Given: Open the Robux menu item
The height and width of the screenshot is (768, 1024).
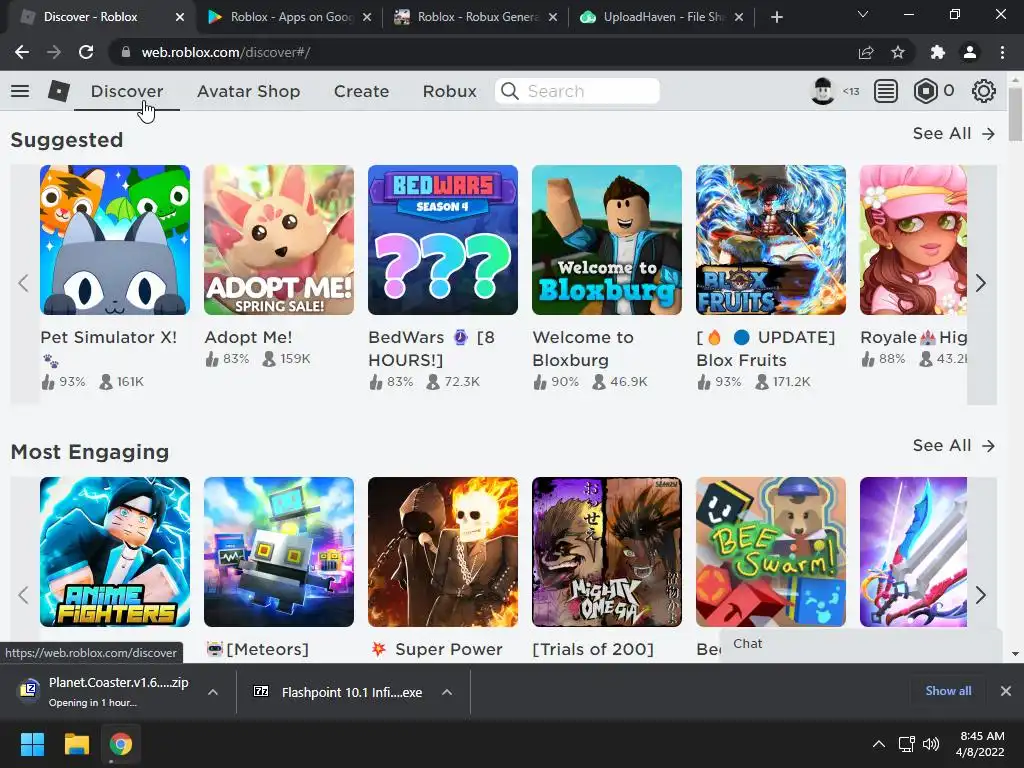Looking at the screenshot, I should click(449, 91).
